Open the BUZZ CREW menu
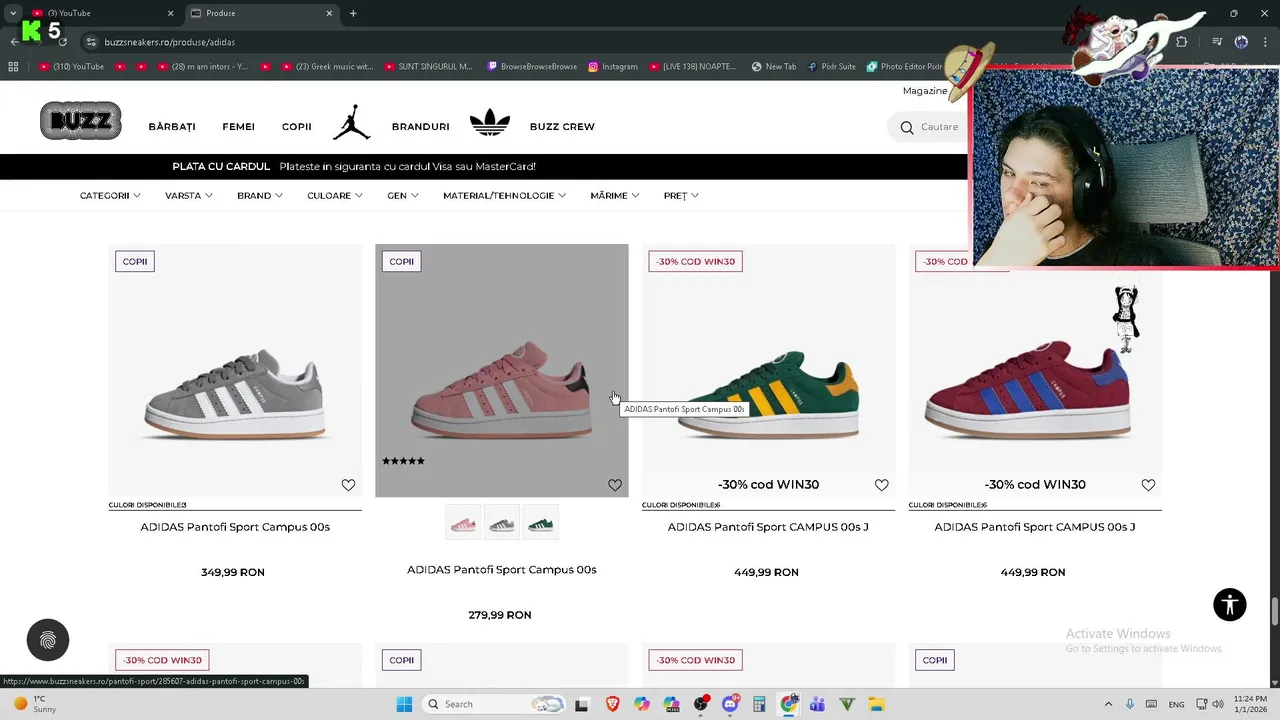Image resolution: width=1280 pixels, height=720 pixels. (562, 127)
